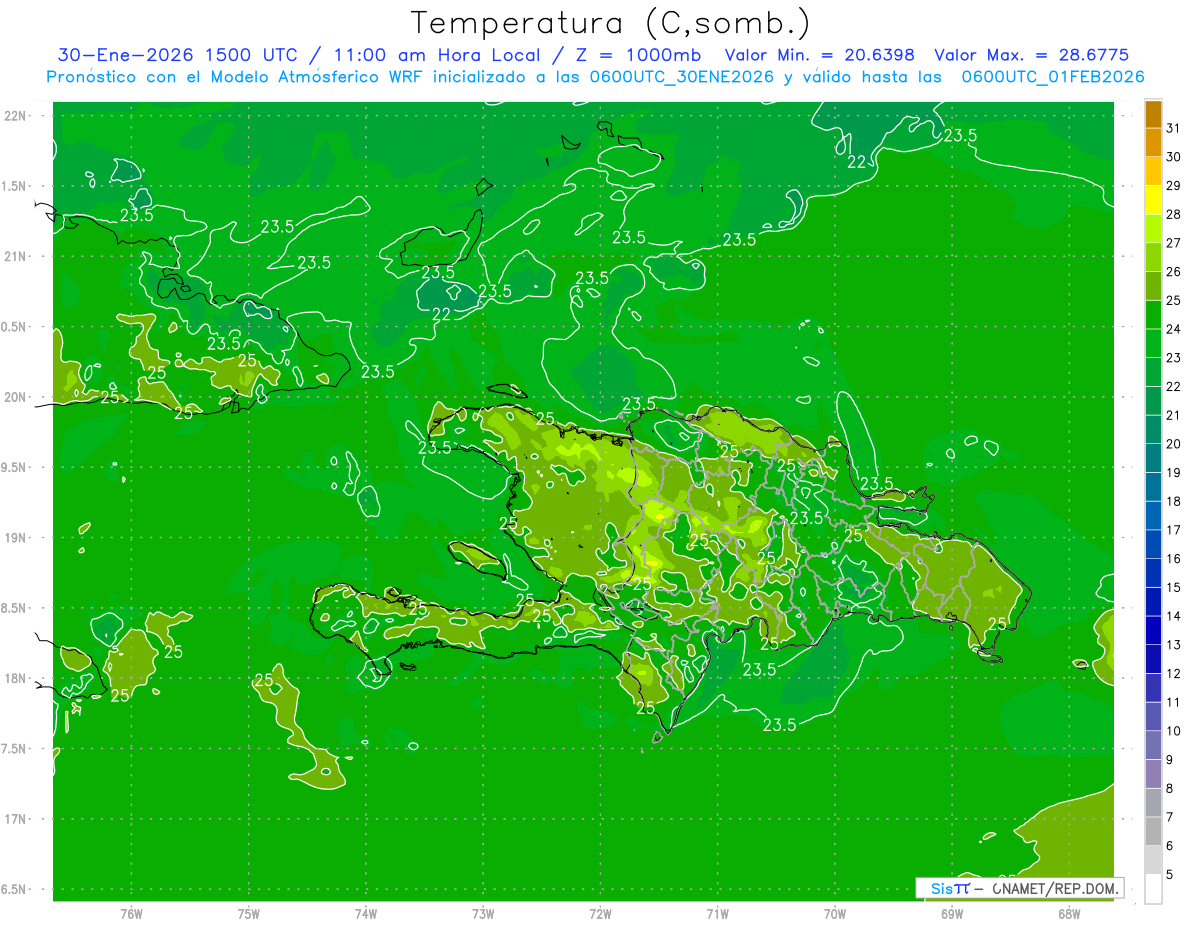Screen dimensions: 1200x927
Task: Click the '15' colorbar scale label
Action: coord(1173,587)
